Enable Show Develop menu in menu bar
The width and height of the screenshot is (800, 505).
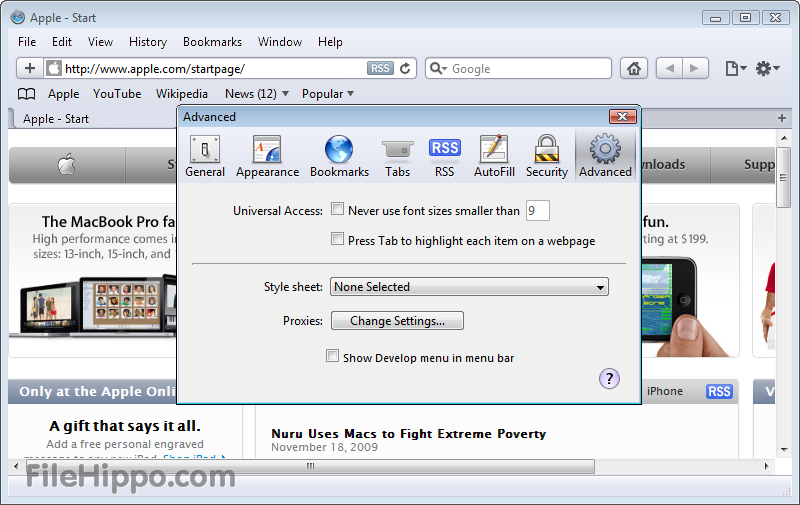click(332, 356)
